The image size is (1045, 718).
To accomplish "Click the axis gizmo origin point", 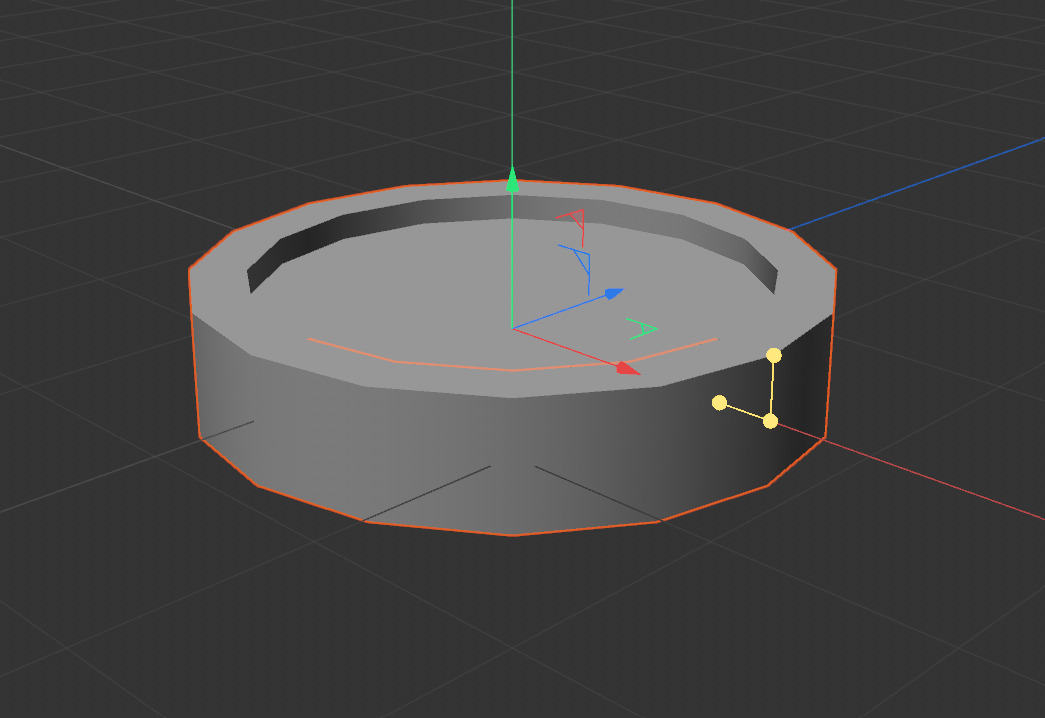I will tap(512, 329).
